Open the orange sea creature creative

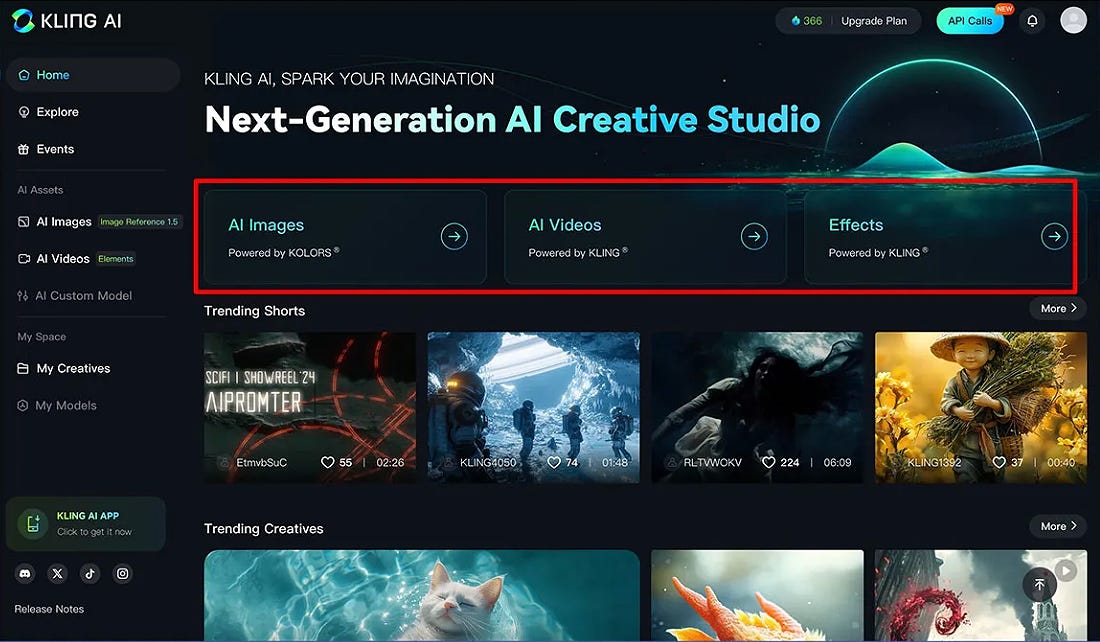click(x=758, y=595)
